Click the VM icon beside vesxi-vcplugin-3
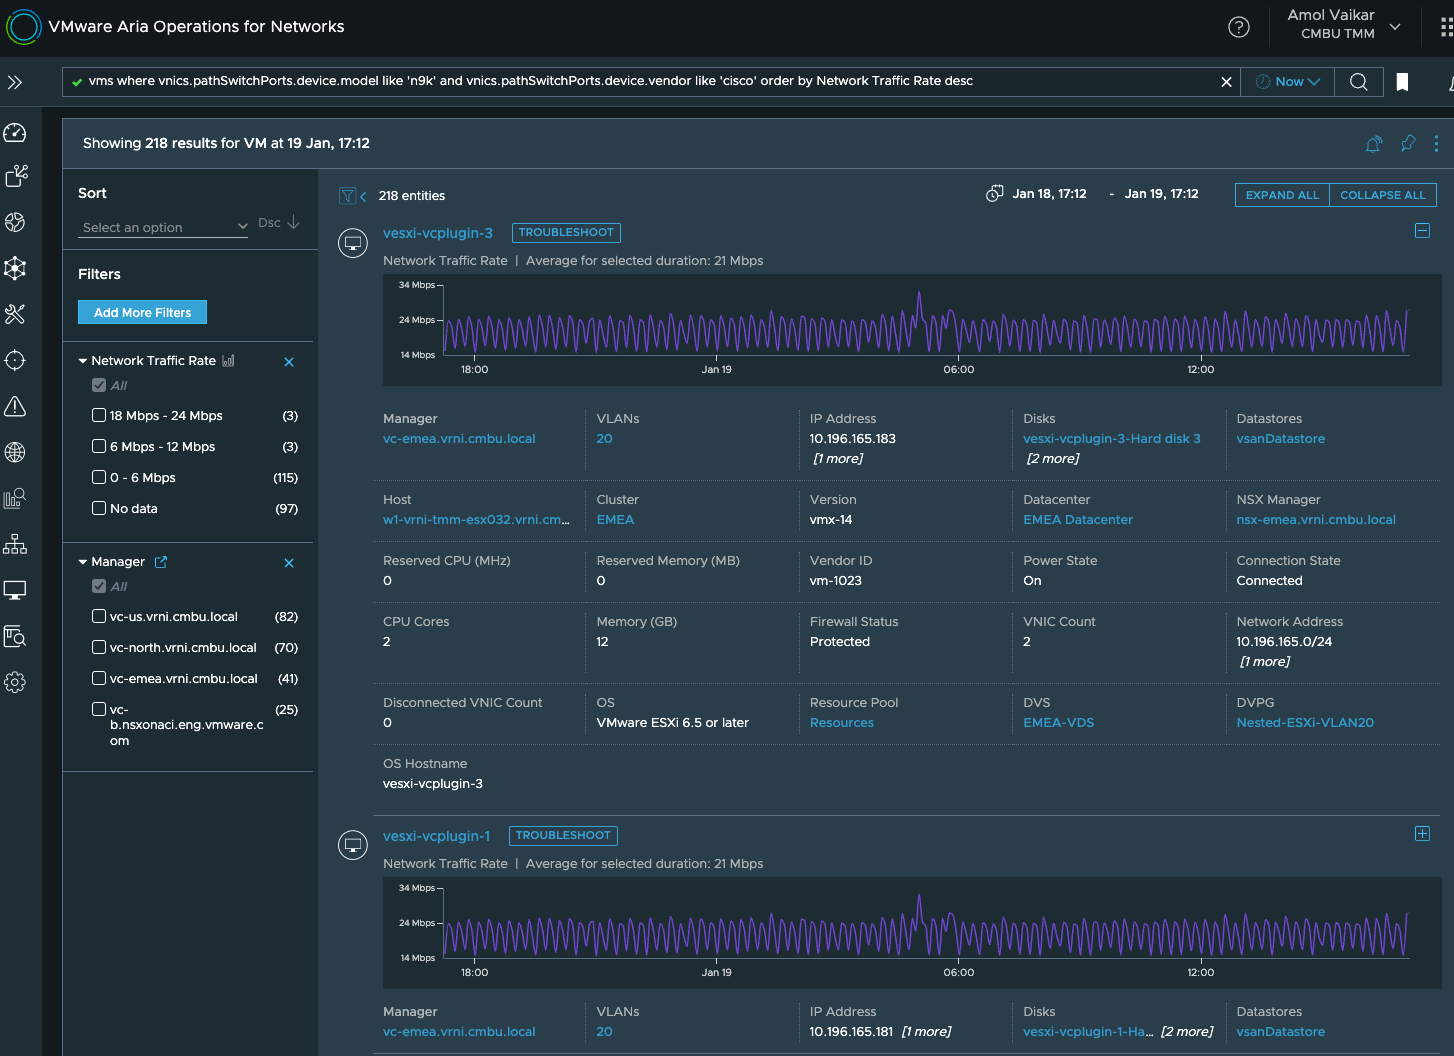This screenshot has width=1454, height=1056. (353, 243)
